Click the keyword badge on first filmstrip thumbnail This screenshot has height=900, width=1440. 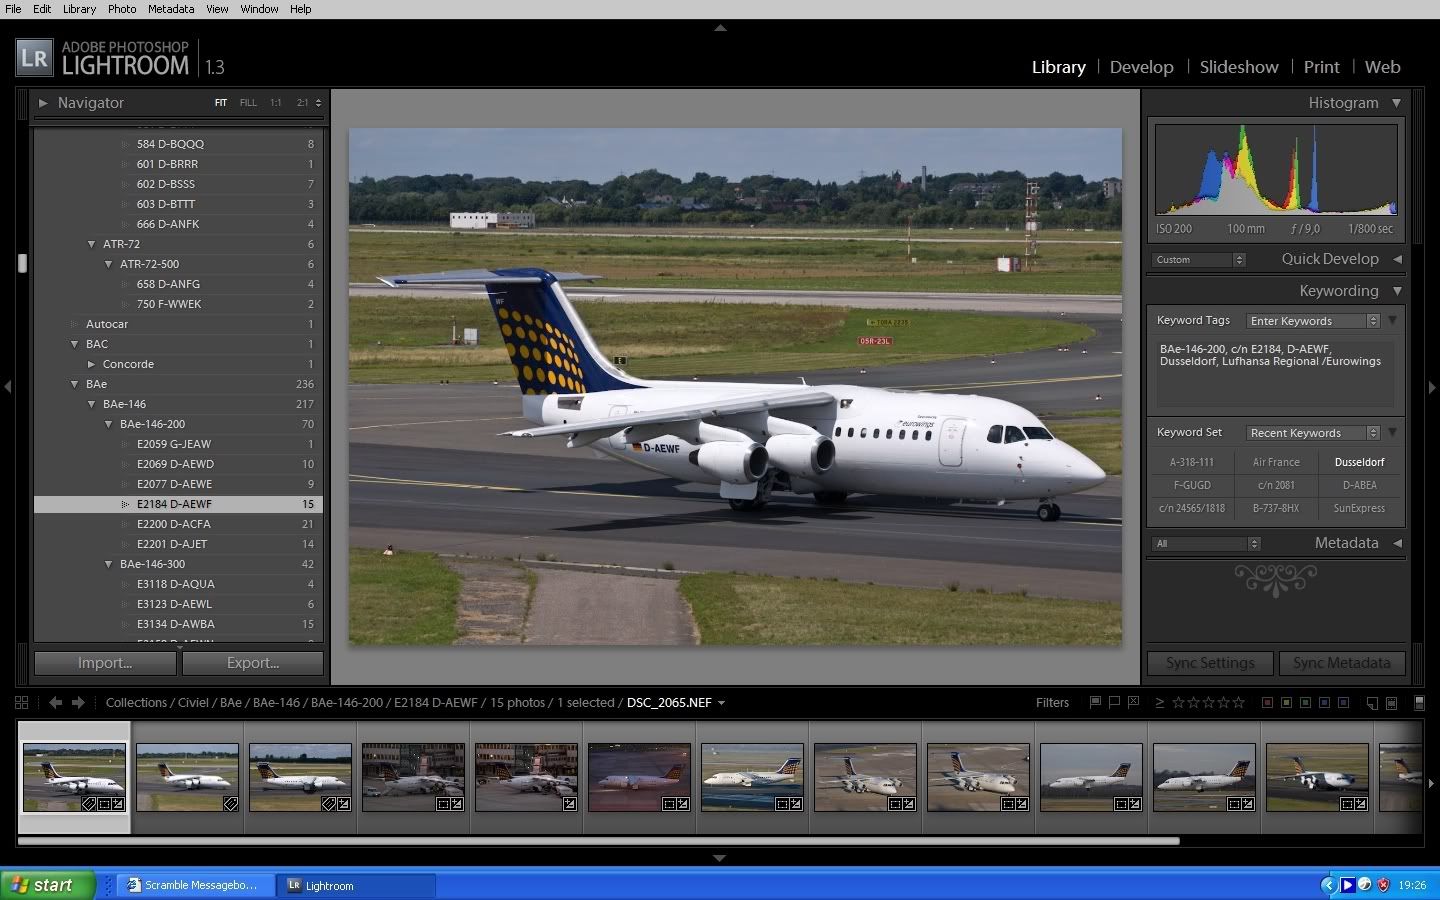pos(88,804)
